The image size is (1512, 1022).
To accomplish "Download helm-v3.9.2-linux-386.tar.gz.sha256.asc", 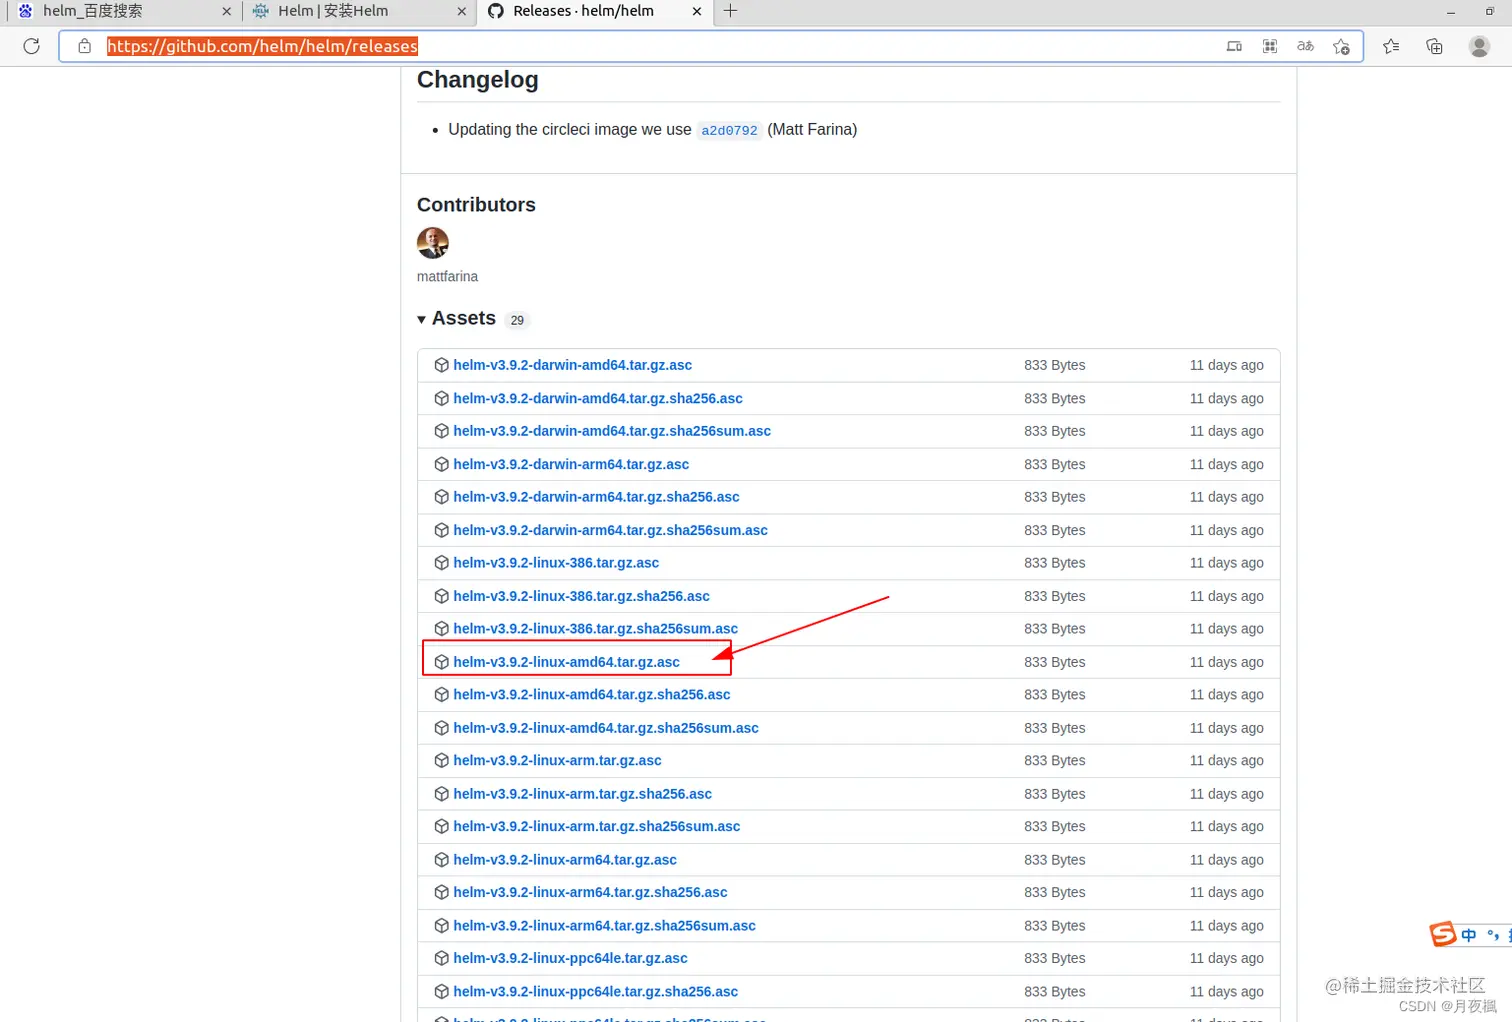I will (581, 596).
